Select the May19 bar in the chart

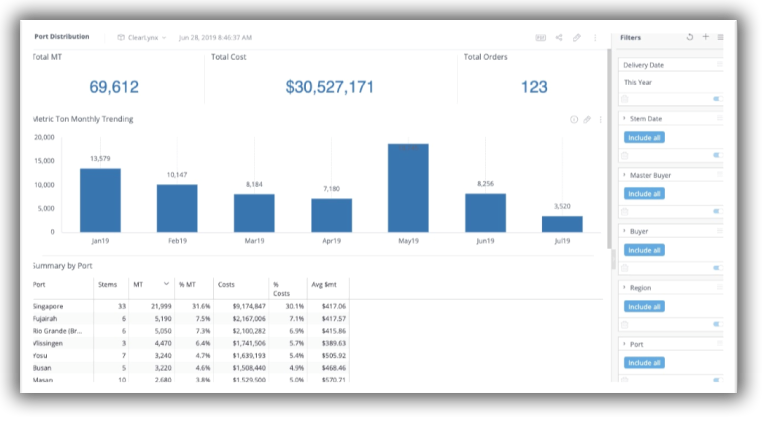(x=408, y=188)
